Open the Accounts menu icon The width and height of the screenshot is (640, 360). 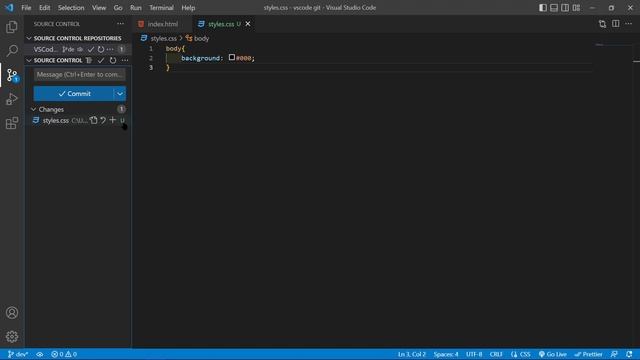point(12,313)
